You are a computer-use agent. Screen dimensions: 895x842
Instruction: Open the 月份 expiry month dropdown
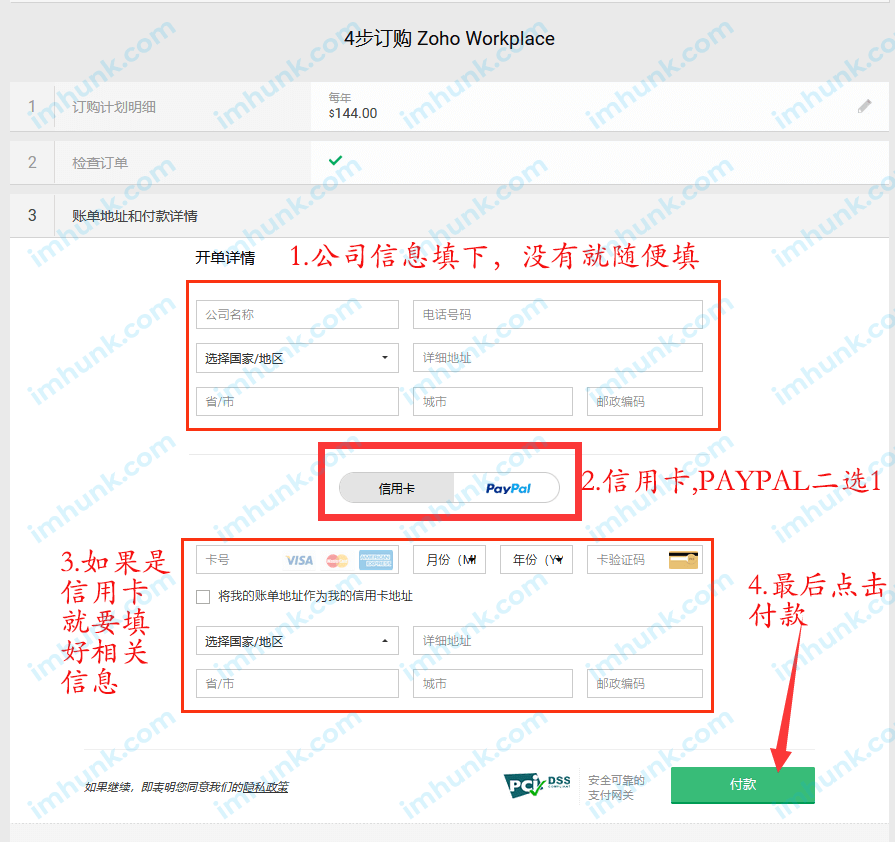(x=450, y=559)
